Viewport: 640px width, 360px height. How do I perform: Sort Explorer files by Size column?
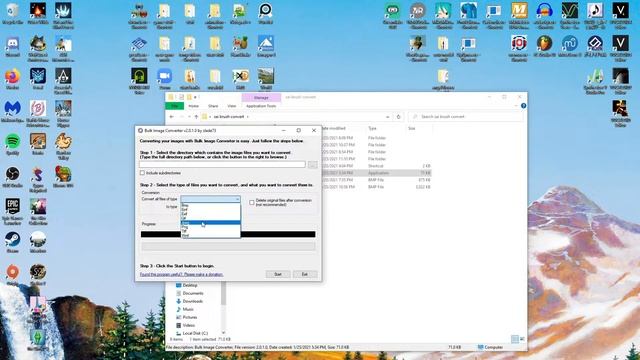point(411,128)
